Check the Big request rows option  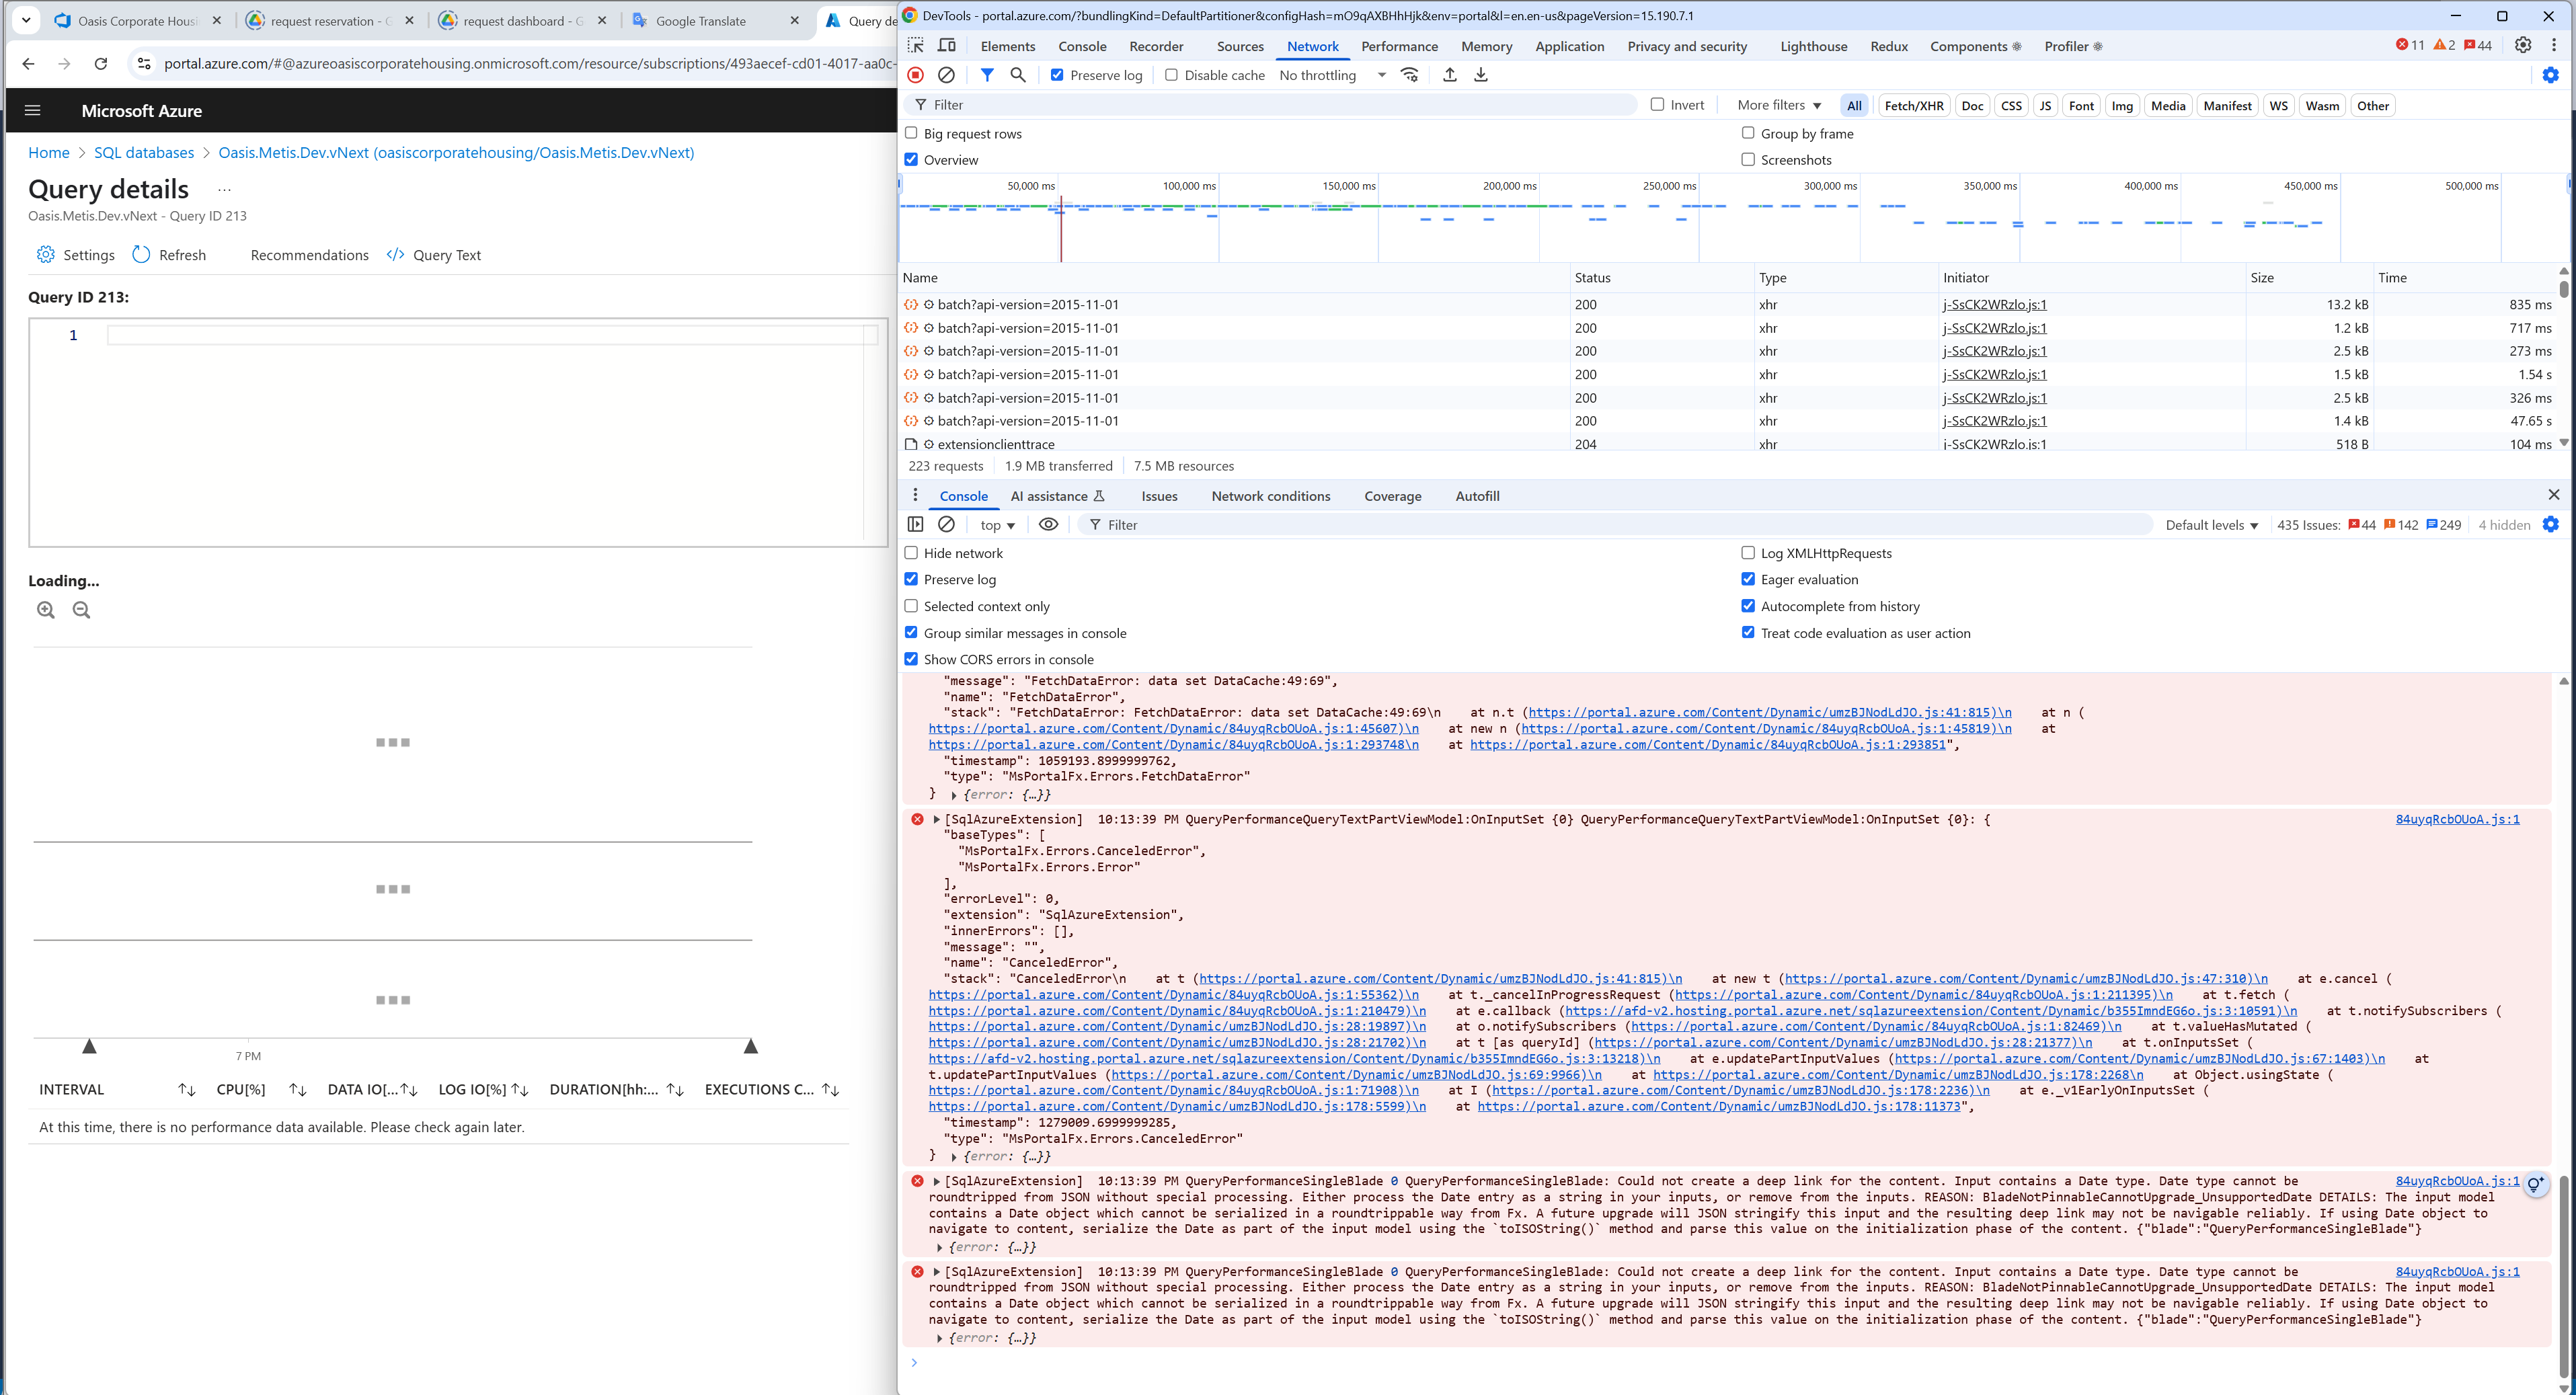(x=911, y=133)
